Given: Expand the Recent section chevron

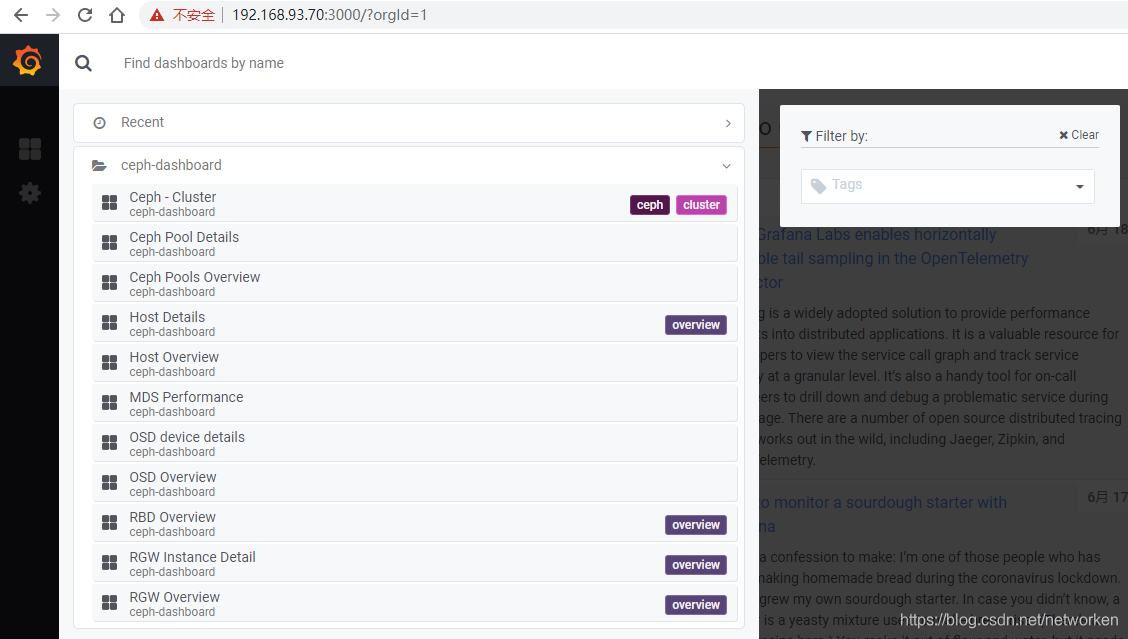Looking at the screenshot, I should pyautogui.click(x=728, y=123).
